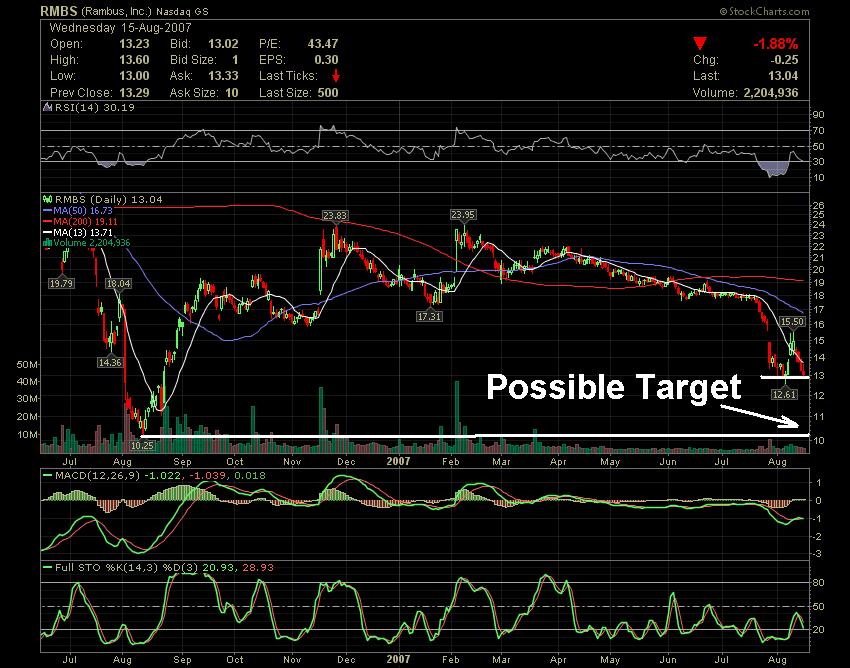Click the 'MA(13) 13.71' legend entry
This screenshot has width=850, height=668.
tap(83, 233)
